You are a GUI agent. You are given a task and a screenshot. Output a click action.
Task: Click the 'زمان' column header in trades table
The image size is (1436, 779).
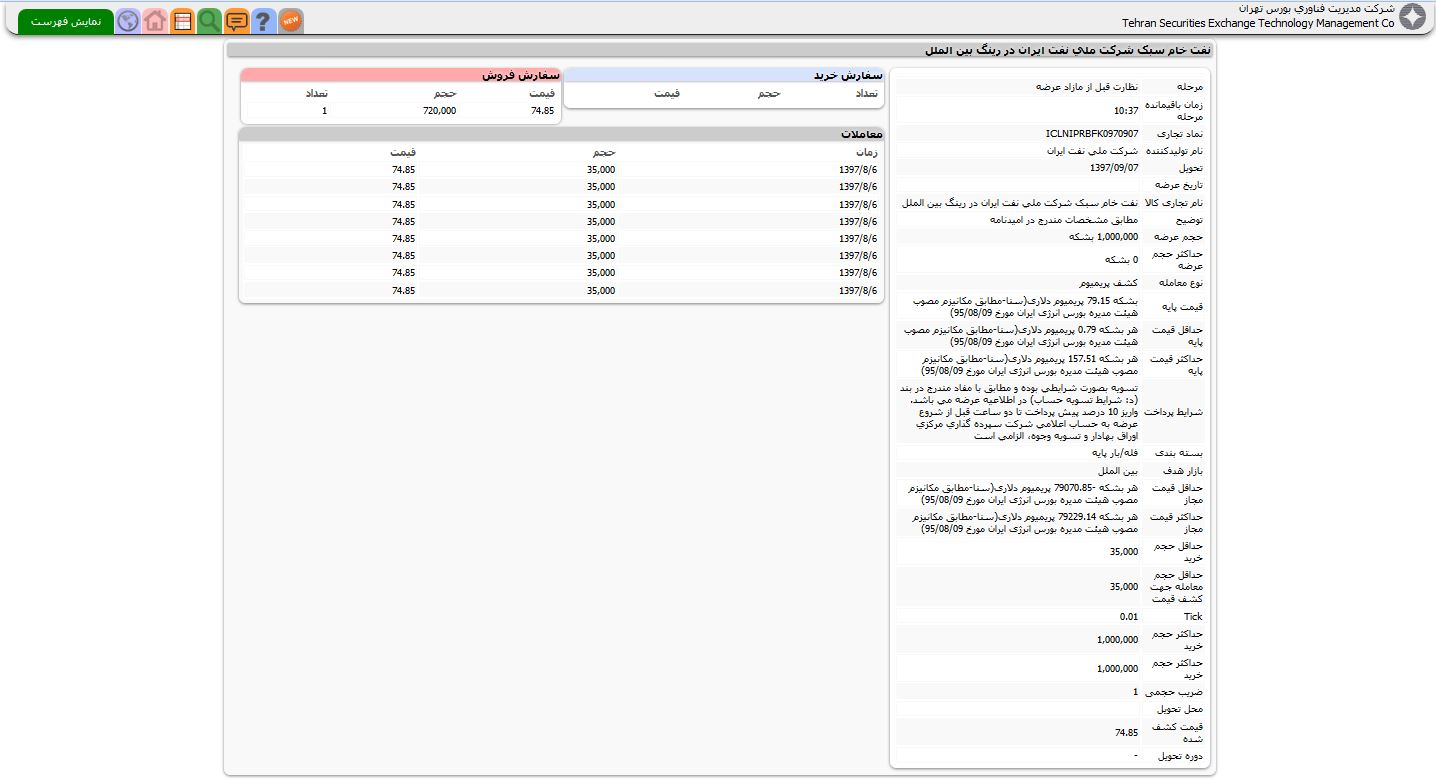867,152
